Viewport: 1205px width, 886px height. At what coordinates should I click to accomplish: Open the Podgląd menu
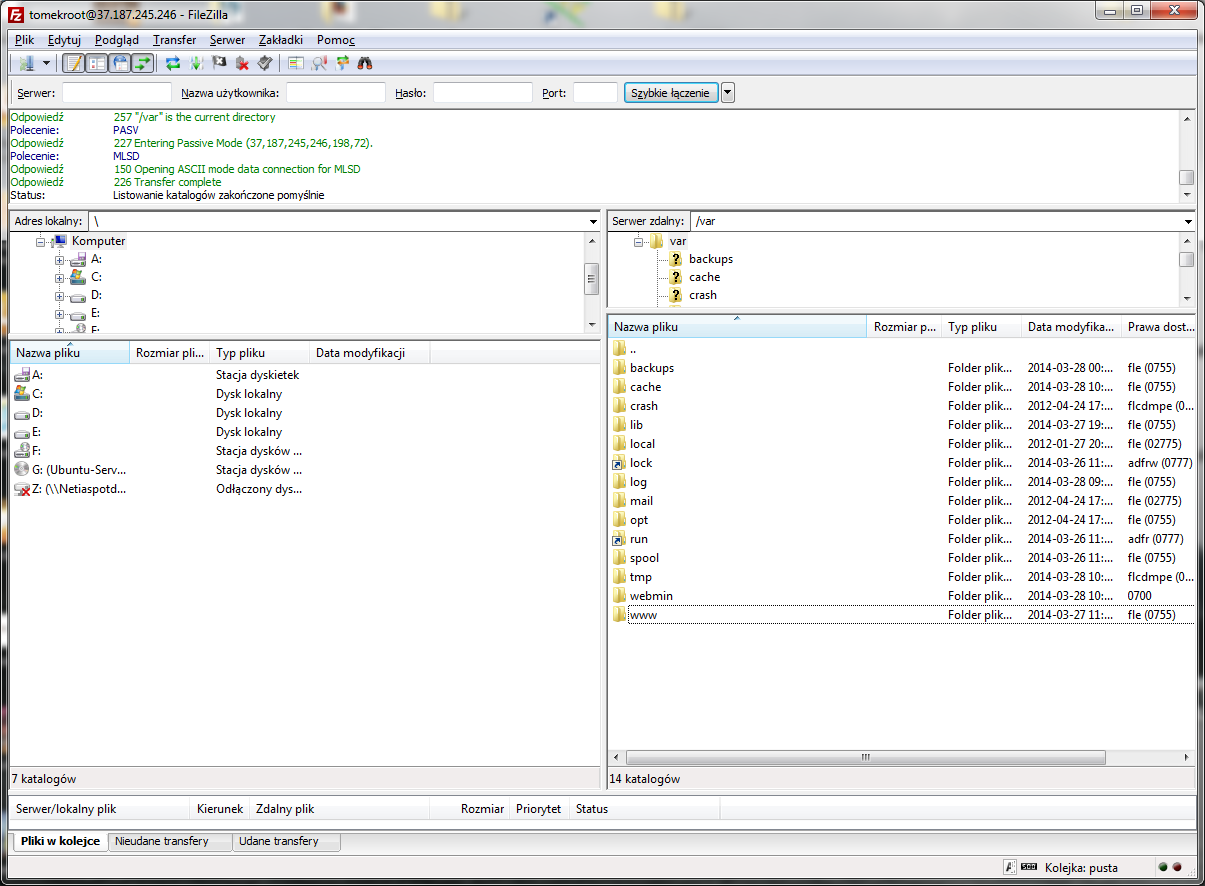point(117,40)
